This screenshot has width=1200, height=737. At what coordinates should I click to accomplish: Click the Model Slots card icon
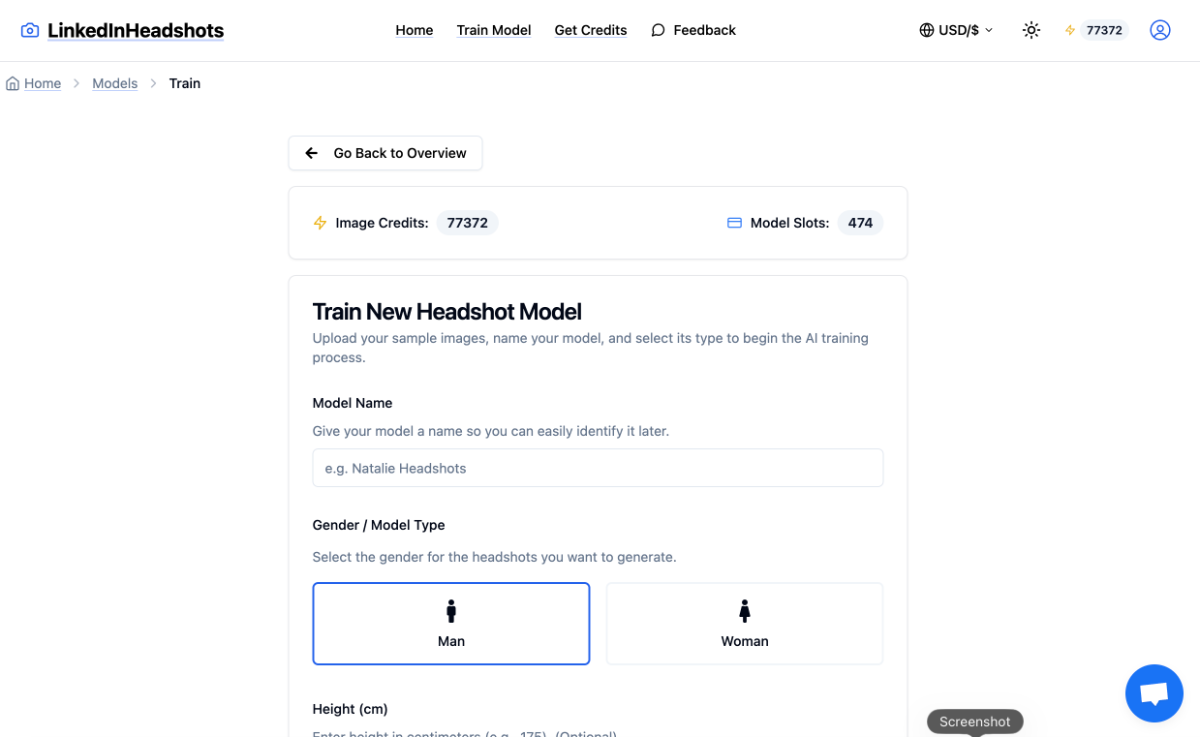click(x=734, y=223)
